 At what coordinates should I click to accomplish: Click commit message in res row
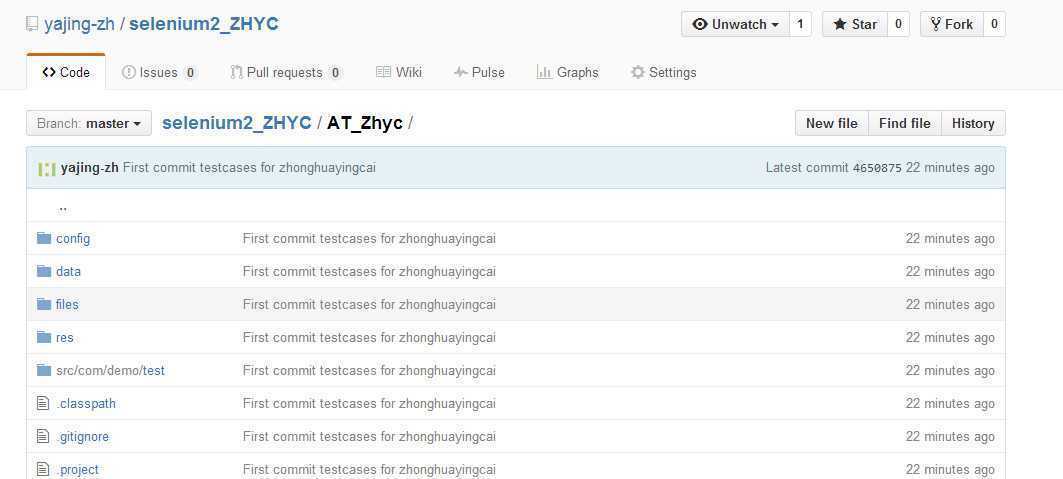[369, 337]
